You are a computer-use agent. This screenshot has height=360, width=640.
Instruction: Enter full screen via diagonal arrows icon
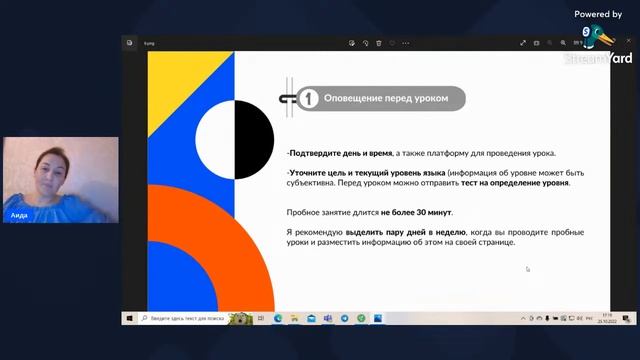[523, 43]
